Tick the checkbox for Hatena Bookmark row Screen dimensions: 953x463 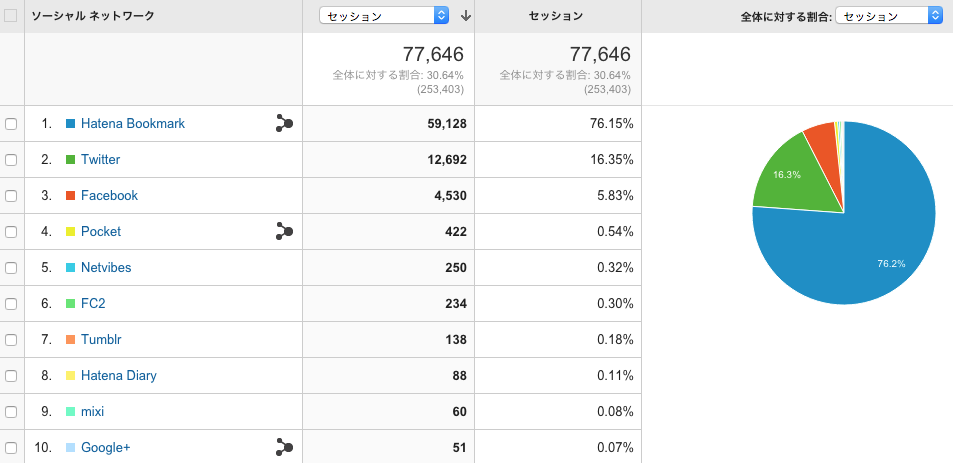pos(11,124)
